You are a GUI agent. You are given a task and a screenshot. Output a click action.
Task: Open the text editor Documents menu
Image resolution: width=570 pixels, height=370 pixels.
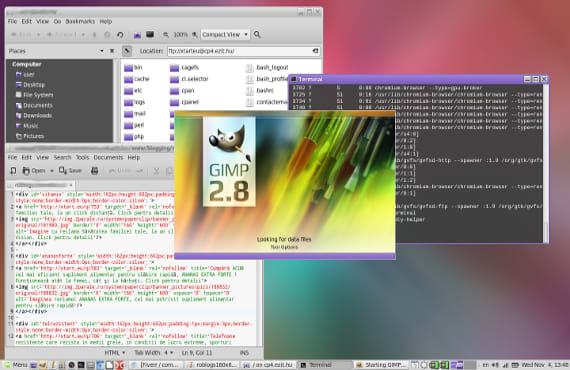point(108,157)
